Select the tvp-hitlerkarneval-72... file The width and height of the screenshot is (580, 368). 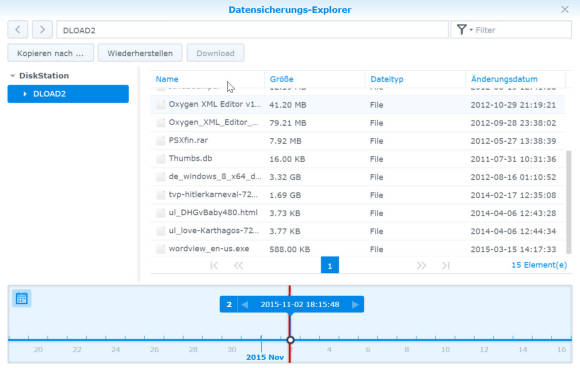358,195
